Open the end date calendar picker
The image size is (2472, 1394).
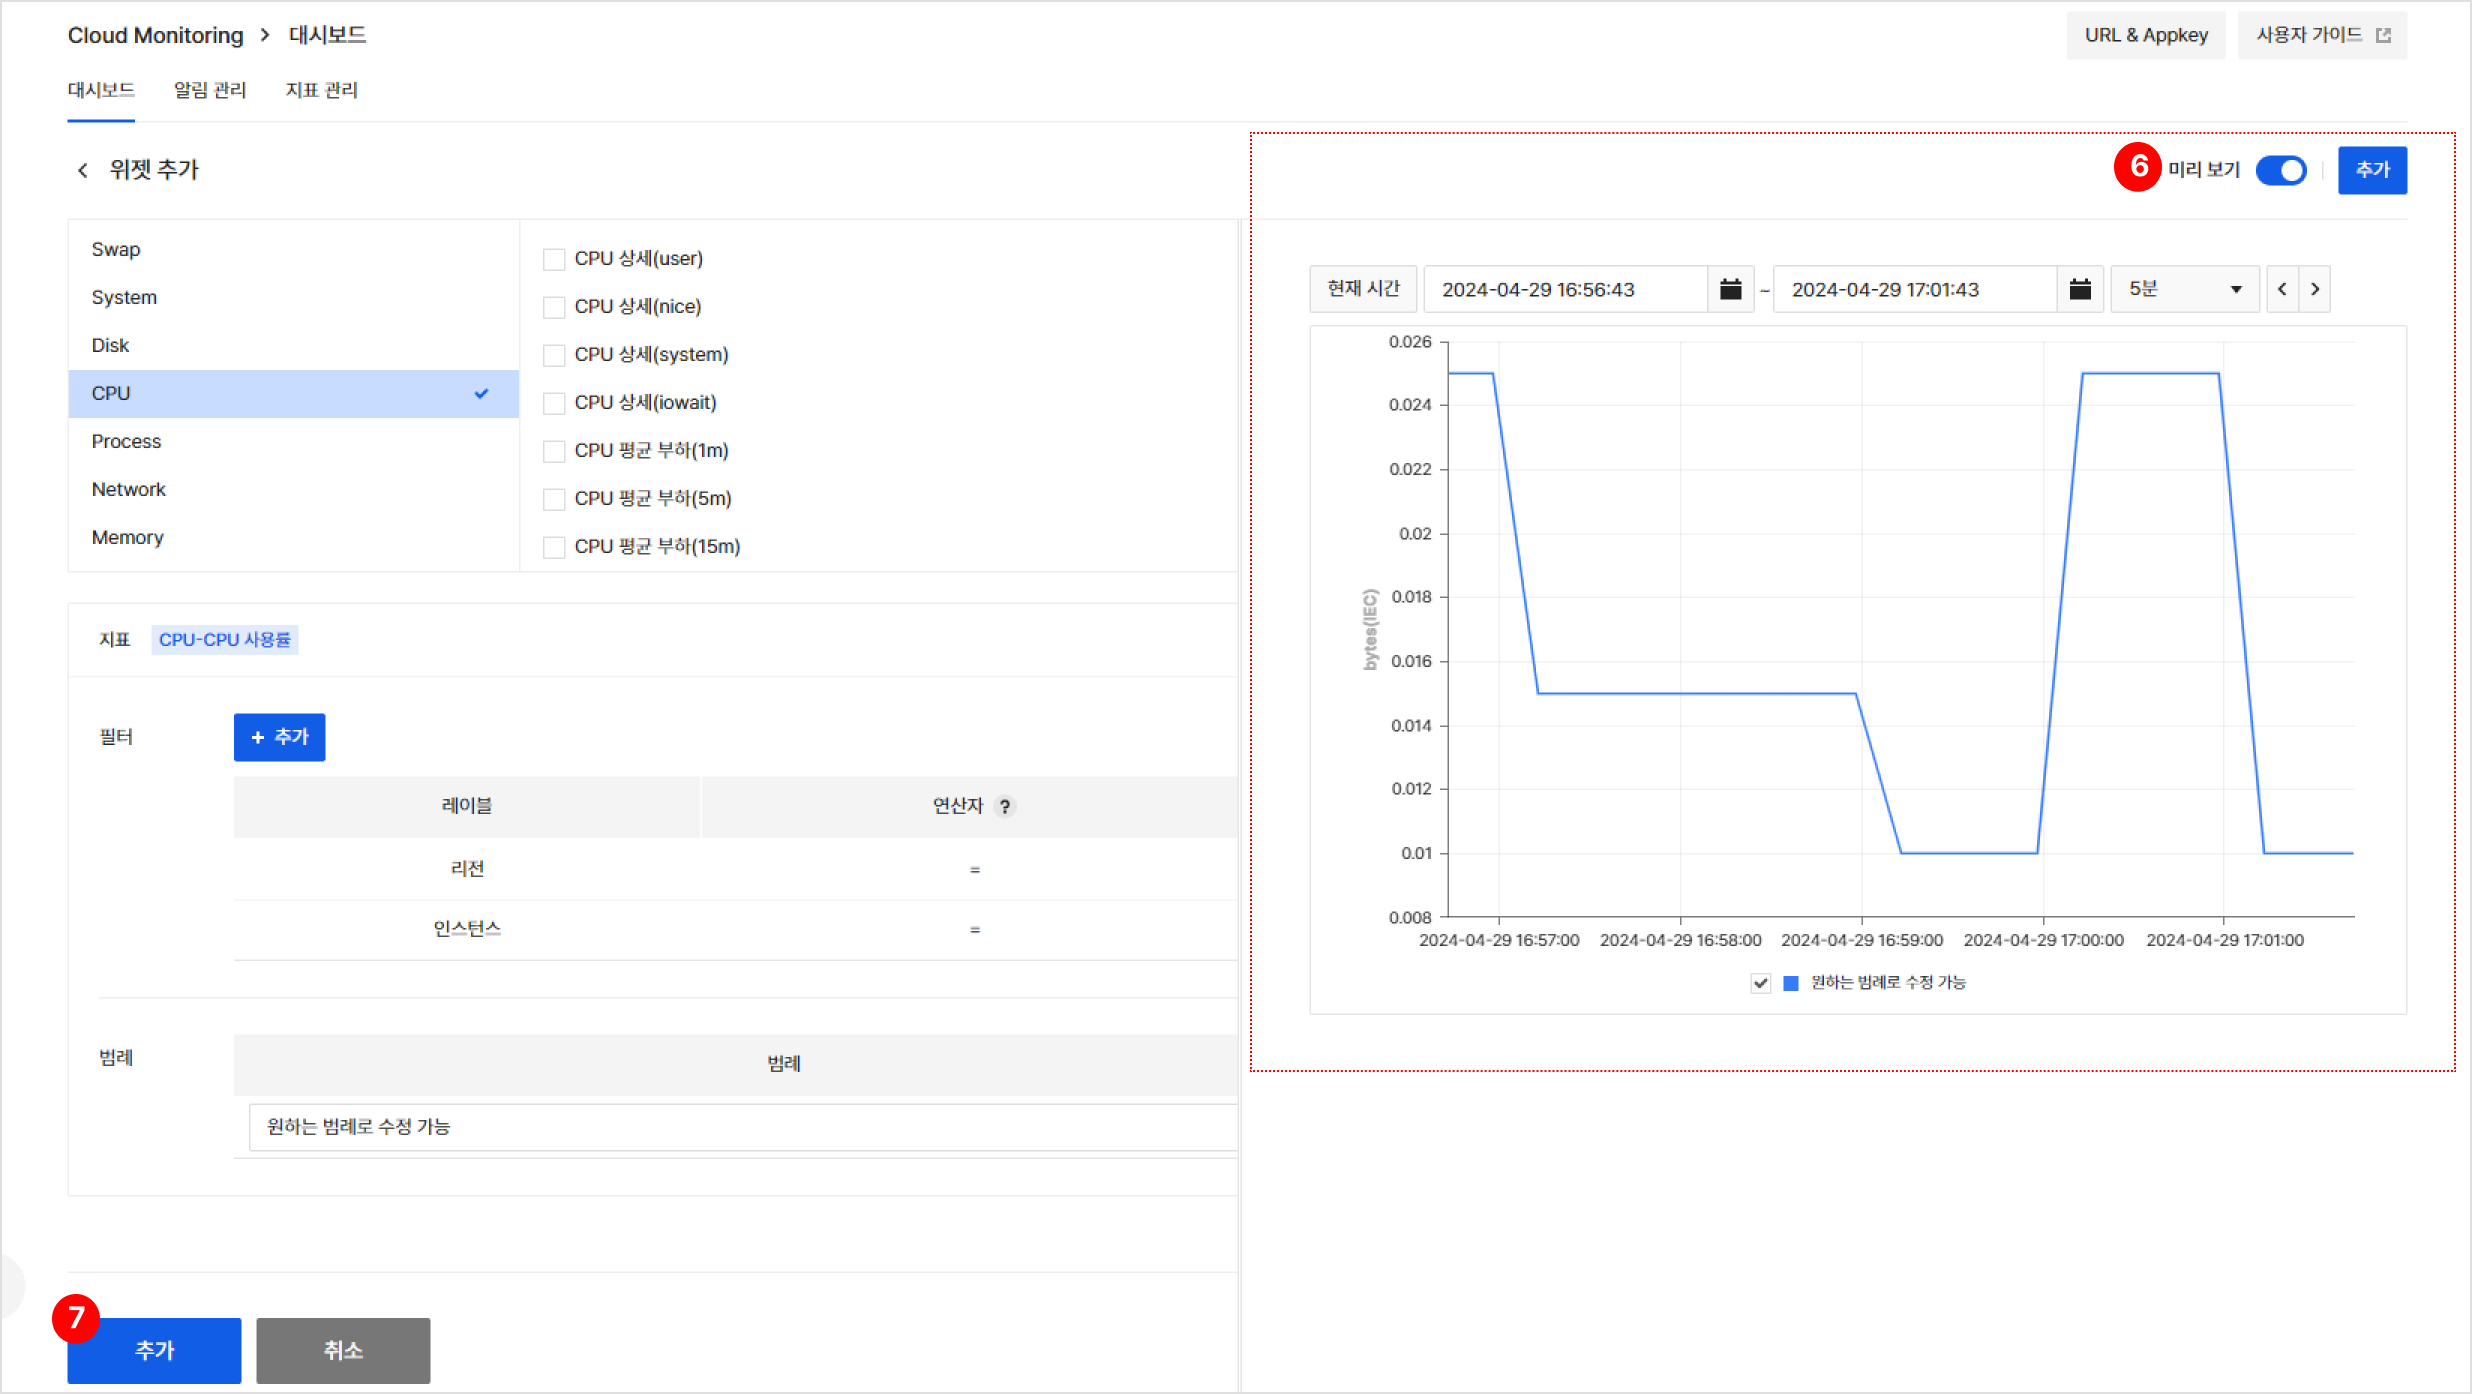tap(2080, 289)
